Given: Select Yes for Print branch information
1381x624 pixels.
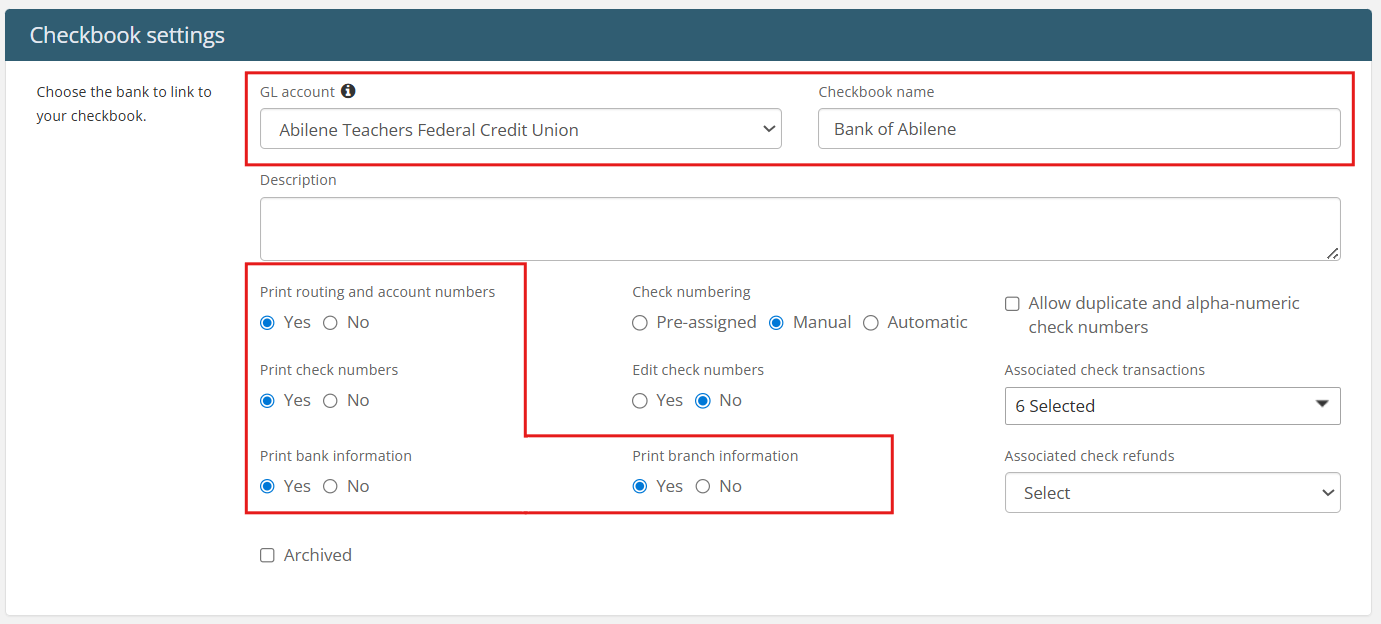Looking at the screenshot, I should pos(640,487).
